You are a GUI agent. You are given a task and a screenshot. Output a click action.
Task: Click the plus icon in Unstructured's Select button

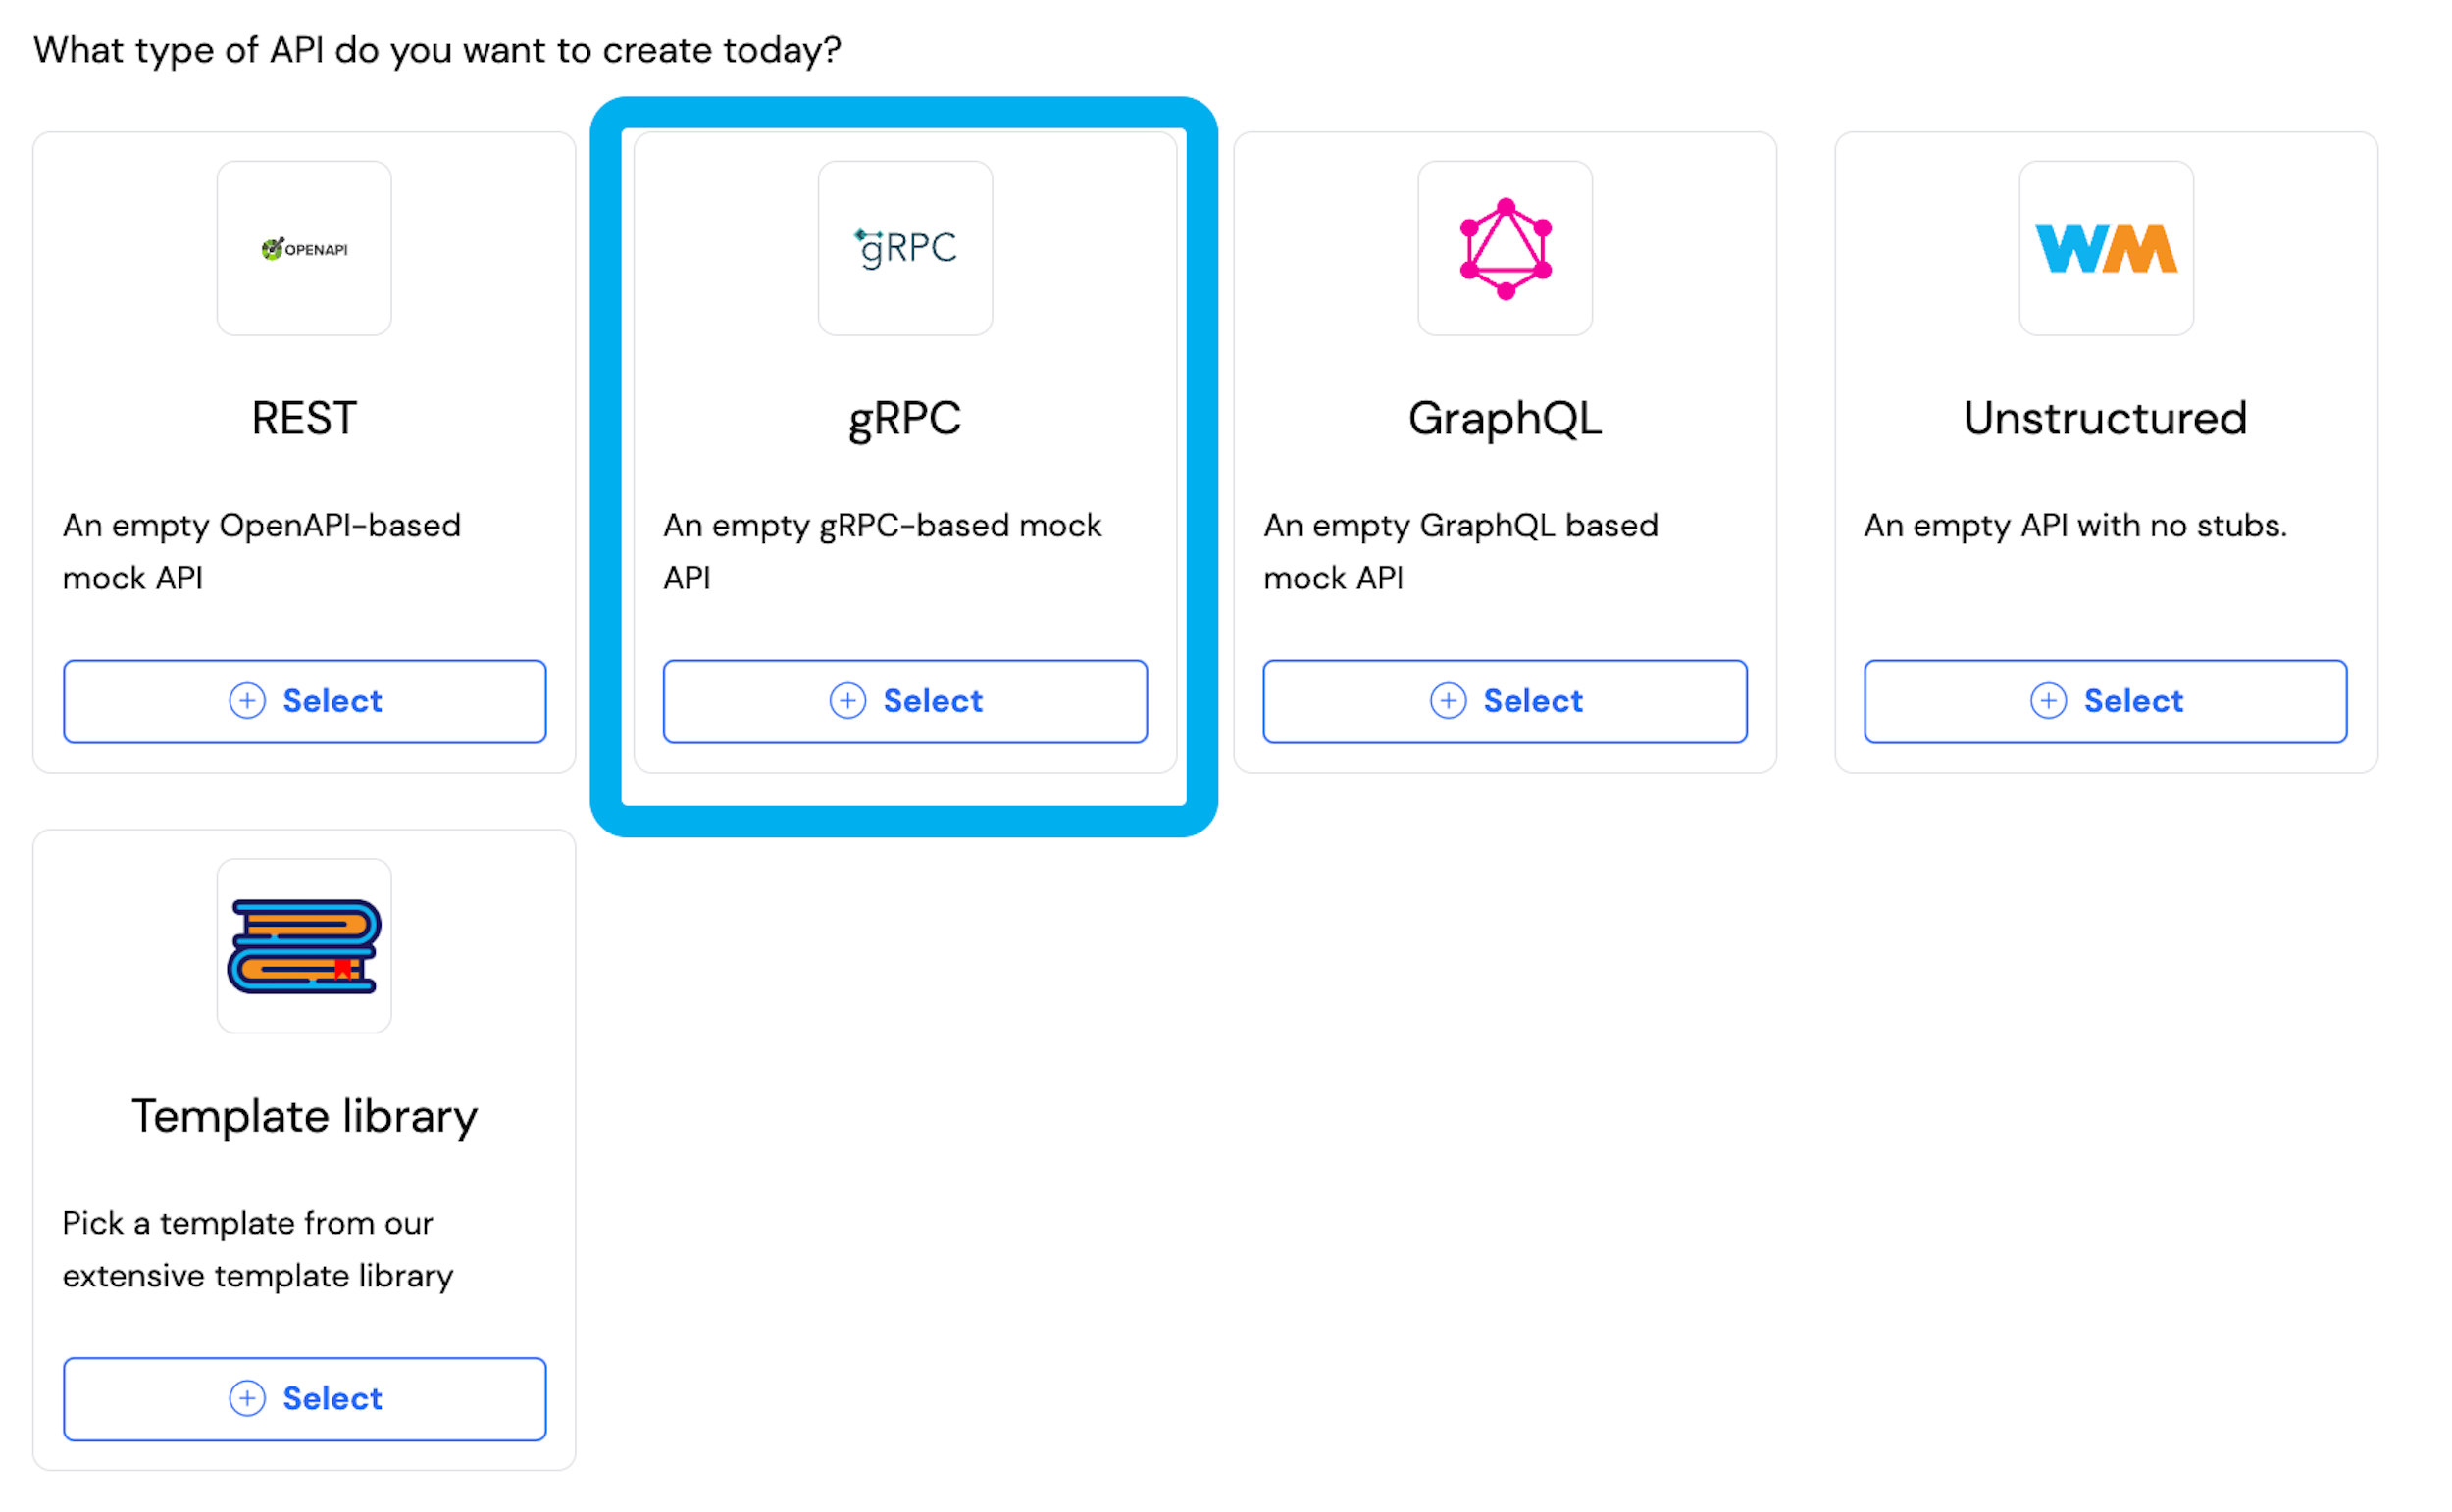coord(2048,701)
